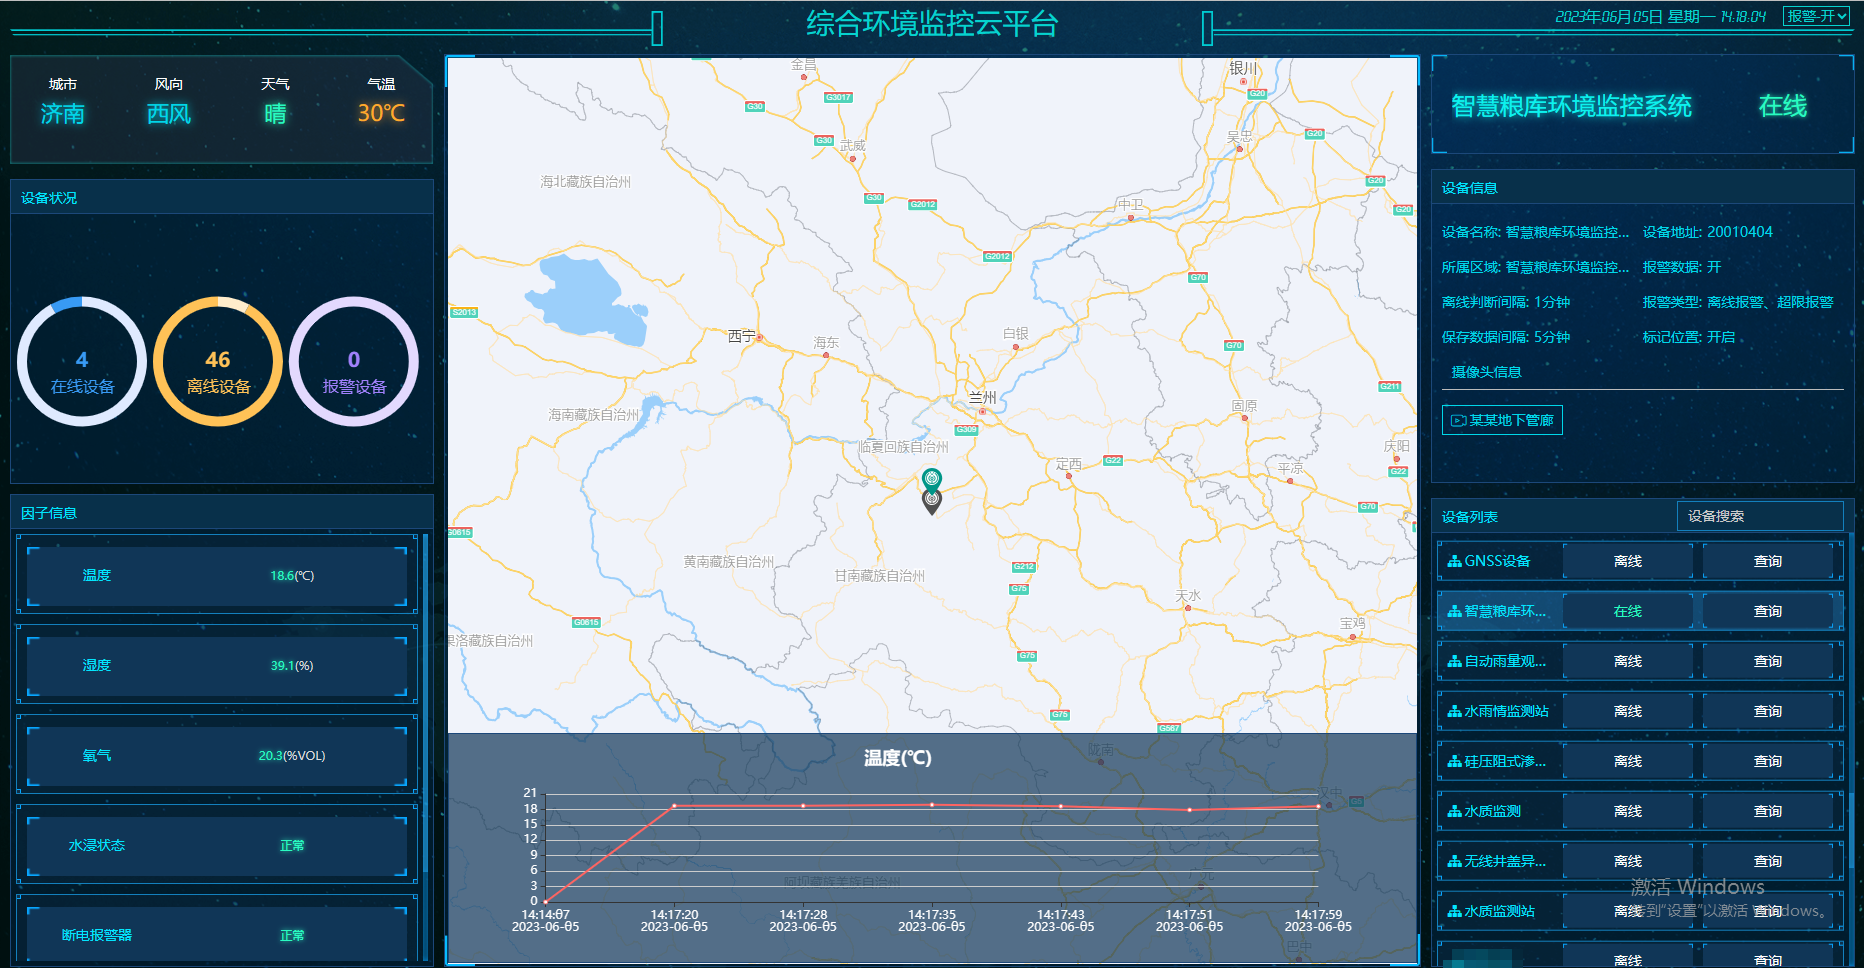1864x968 pixels.
Task: Click 查询 for 智慧粮库环 row
Action: click(x=1768, y=611)
